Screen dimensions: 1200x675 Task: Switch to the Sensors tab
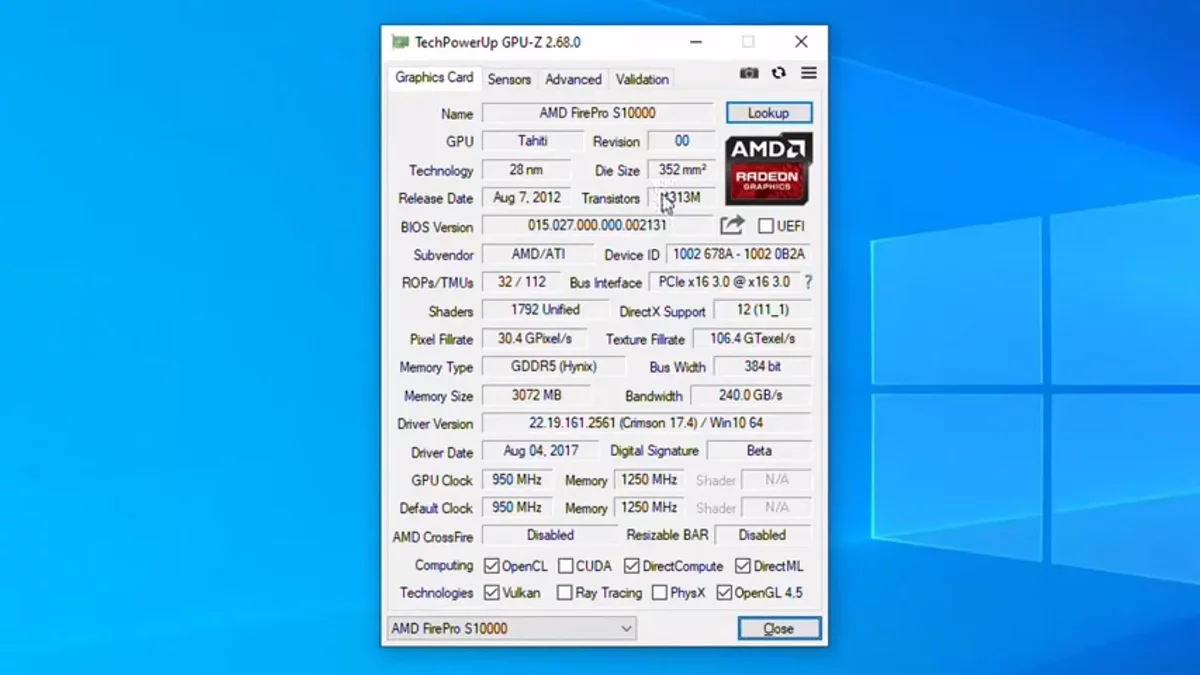coord(509,79)
